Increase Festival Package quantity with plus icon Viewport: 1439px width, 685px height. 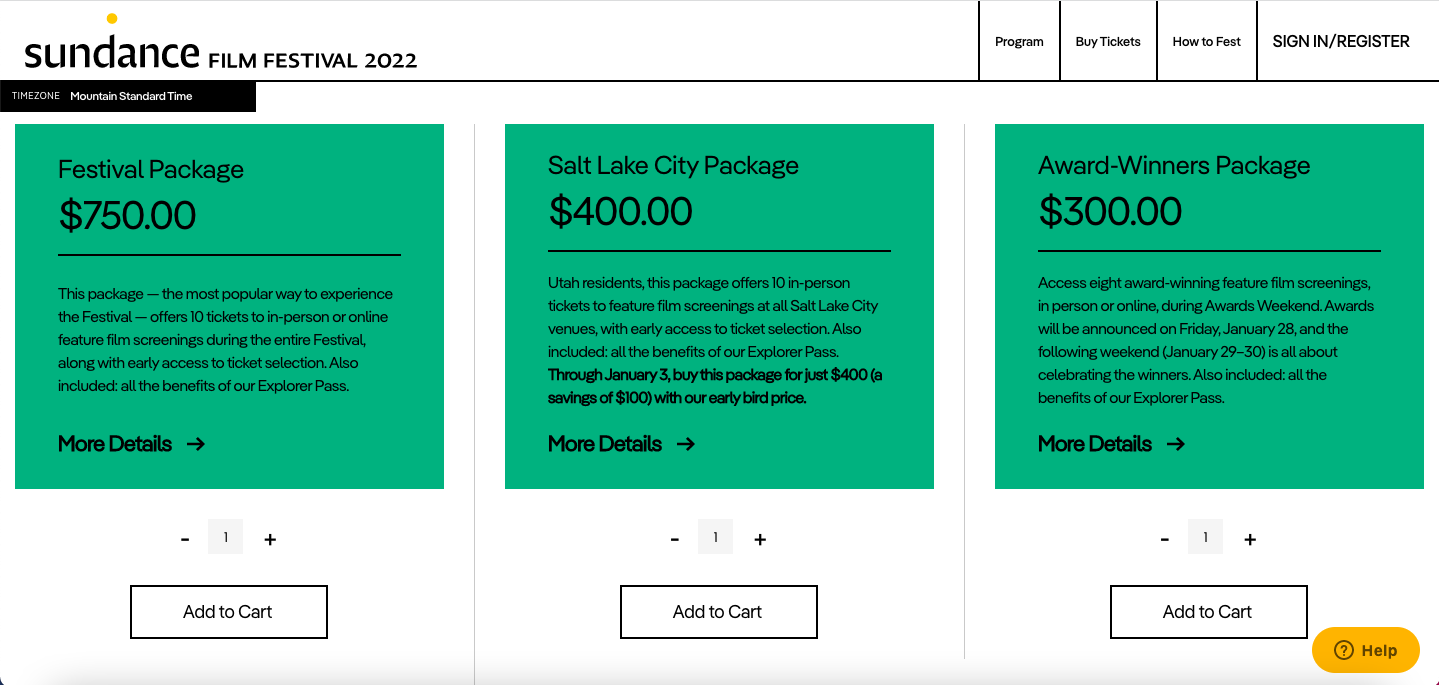click(270, 537)
